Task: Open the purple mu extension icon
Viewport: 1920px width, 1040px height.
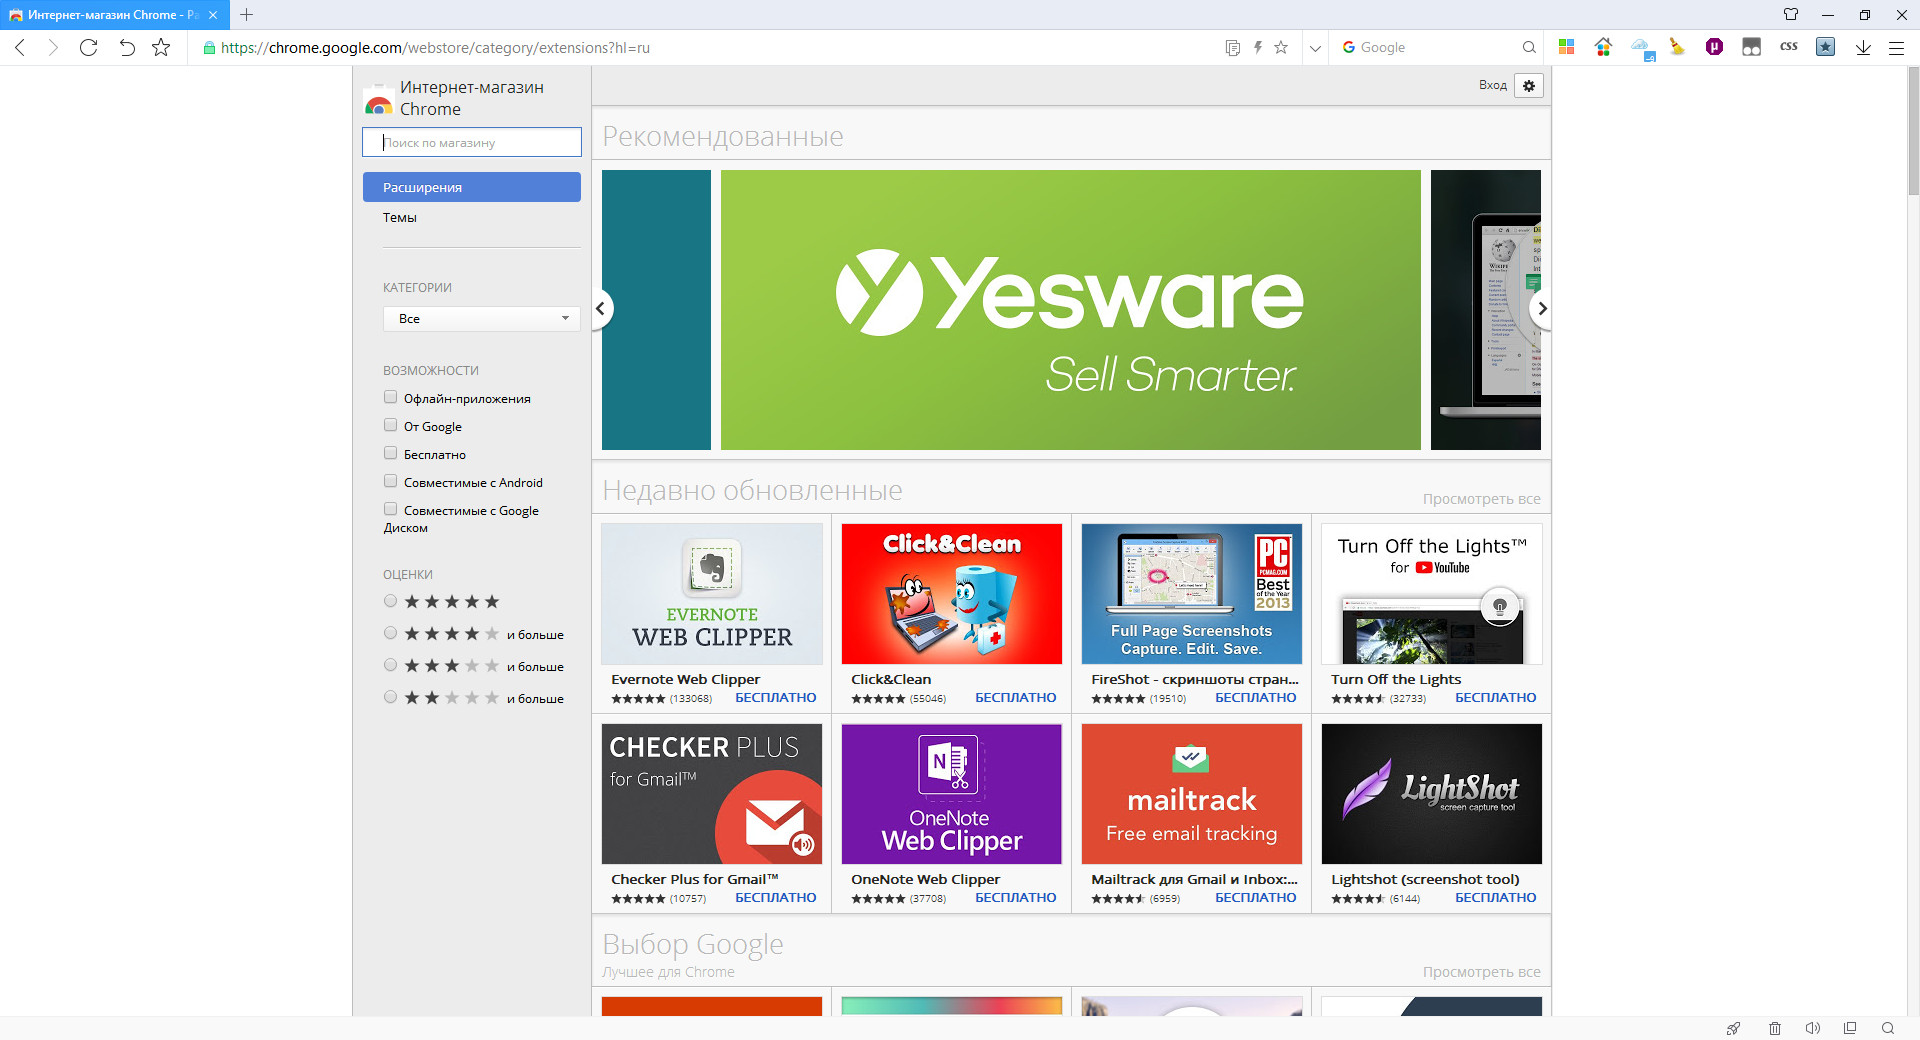Action: pyautogui.click(x=1714, y=47)
